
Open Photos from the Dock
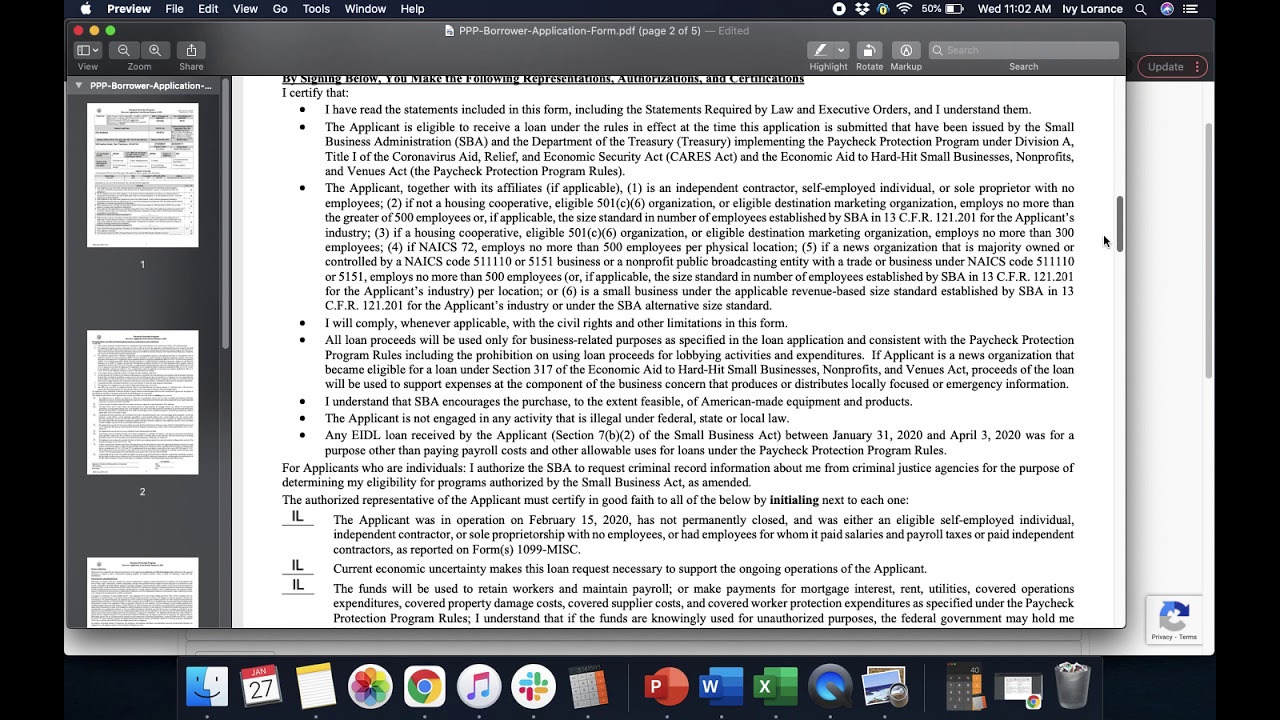click(370, 687)
